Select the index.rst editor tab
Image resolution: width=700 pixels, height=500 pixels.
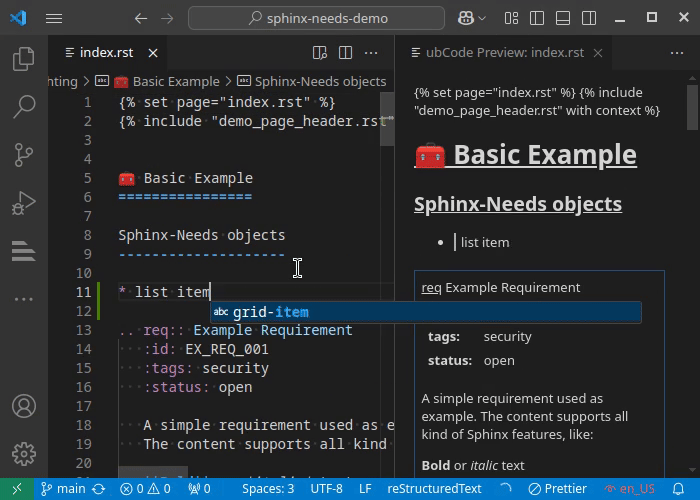coord(106,53)
